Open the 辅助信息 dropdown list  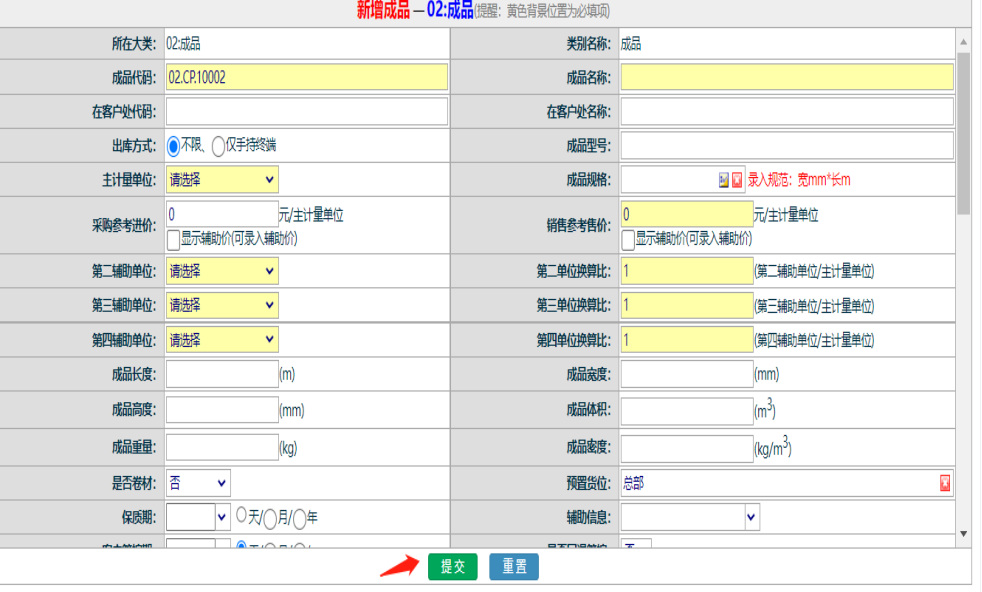coord(690,517)
